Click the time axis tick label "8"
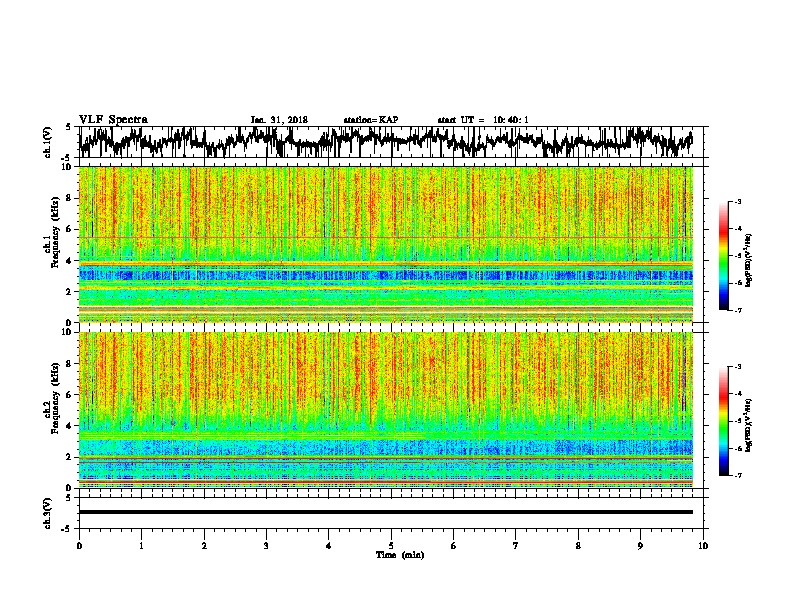Image resolution: width=792 pixels, height=612 pixels. click(x=578, y=546)
